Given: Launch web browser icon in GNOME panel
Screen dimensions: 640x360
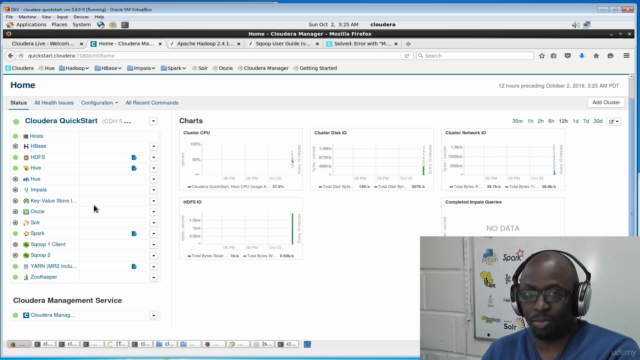Looking at the screenshot, I should (100, 25).
